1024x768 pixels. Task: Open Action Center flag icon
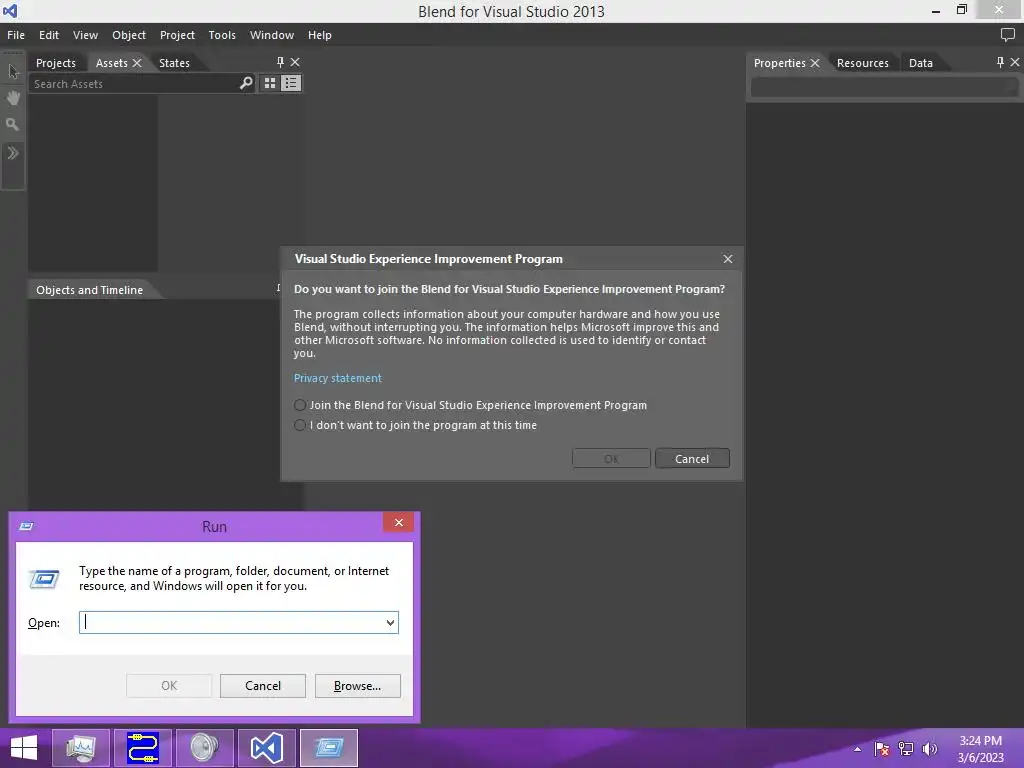(x=882, y=749)
